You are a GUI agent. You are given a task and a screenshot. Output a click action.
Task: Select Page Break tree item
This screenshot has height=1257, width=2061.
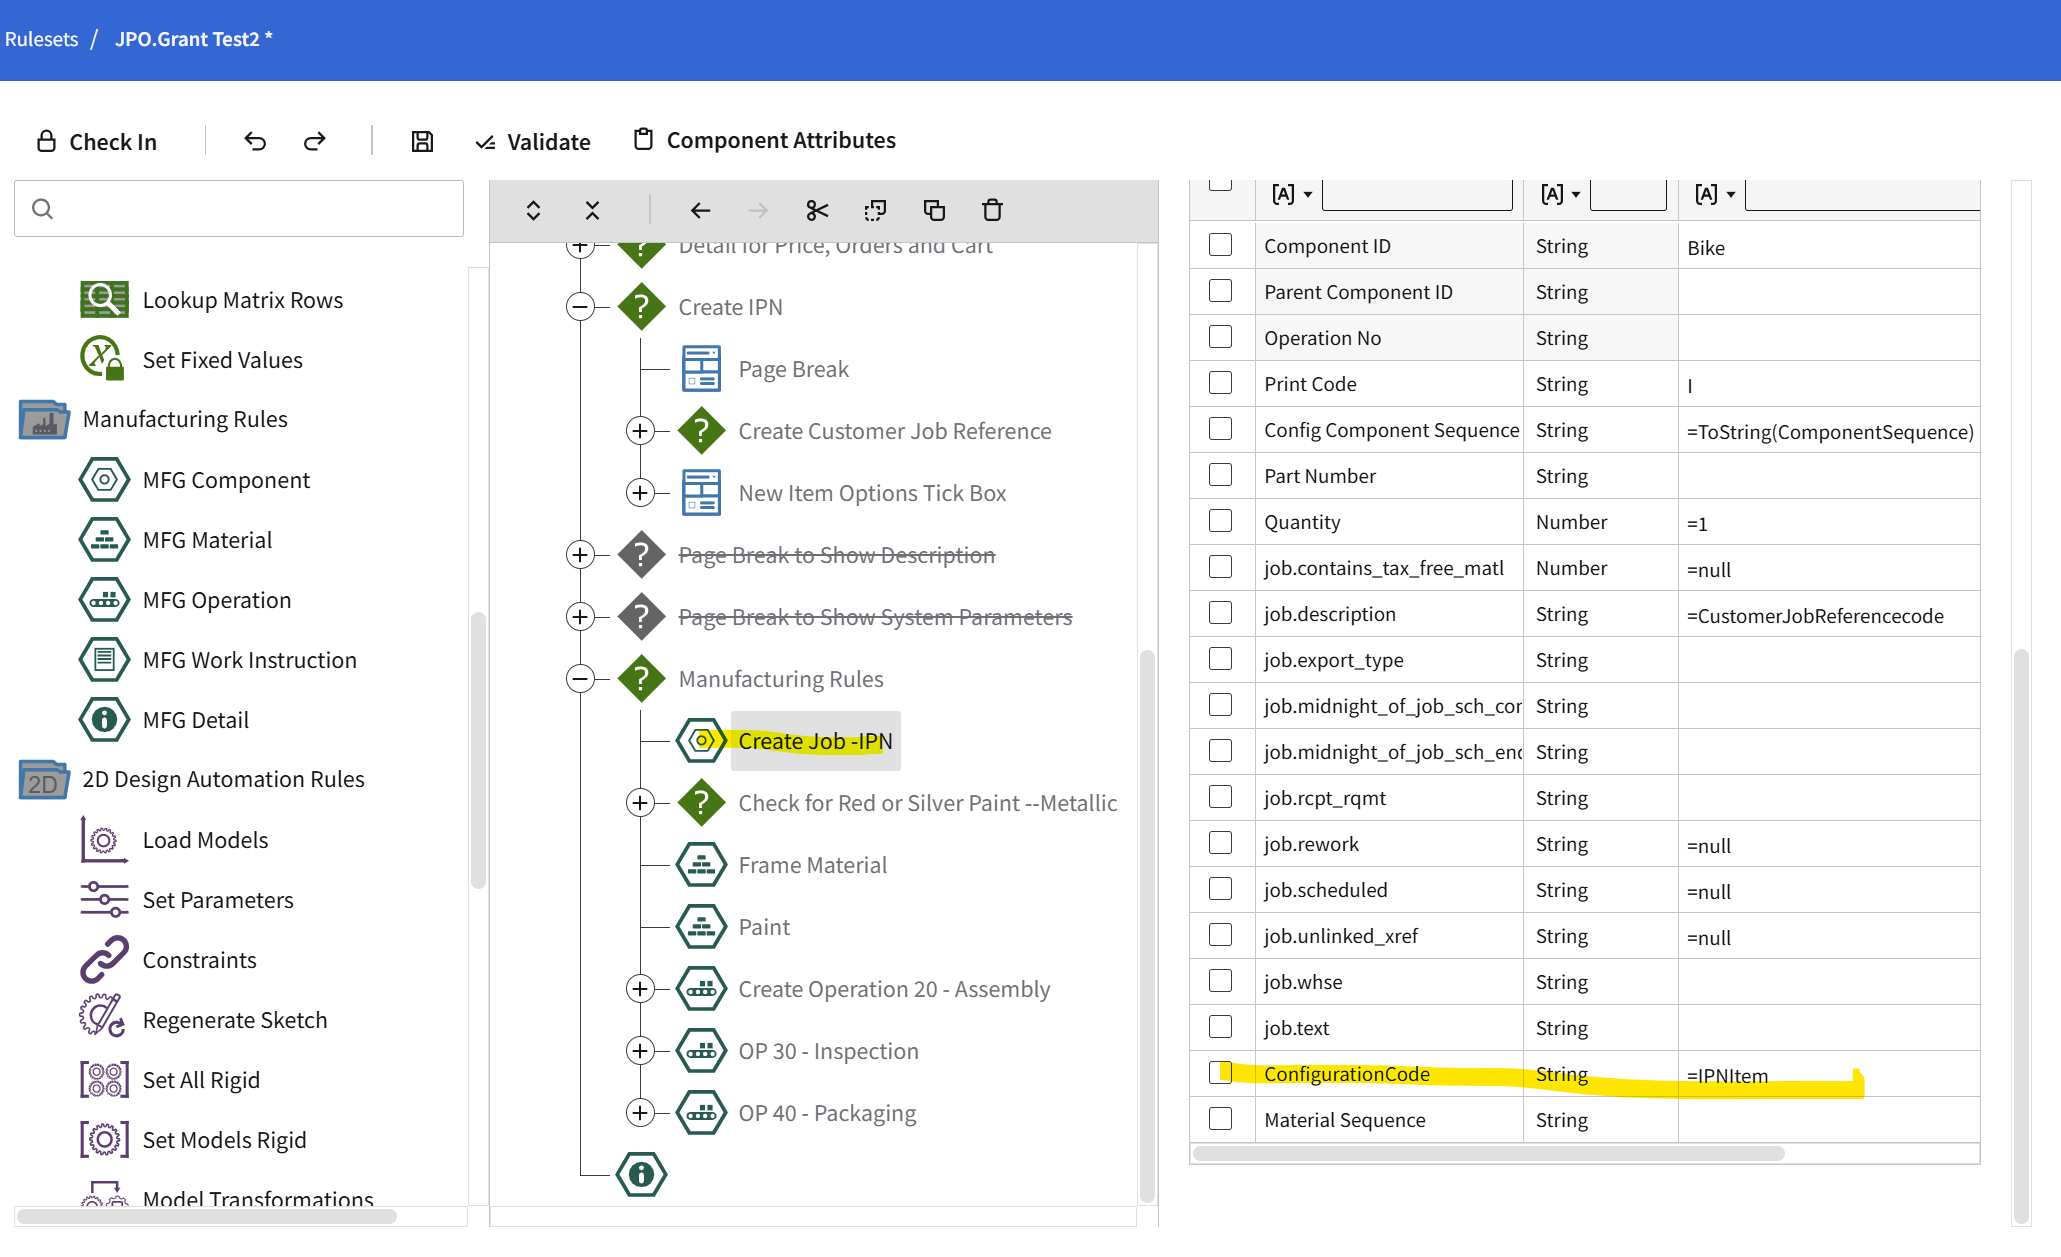[793, 369]
